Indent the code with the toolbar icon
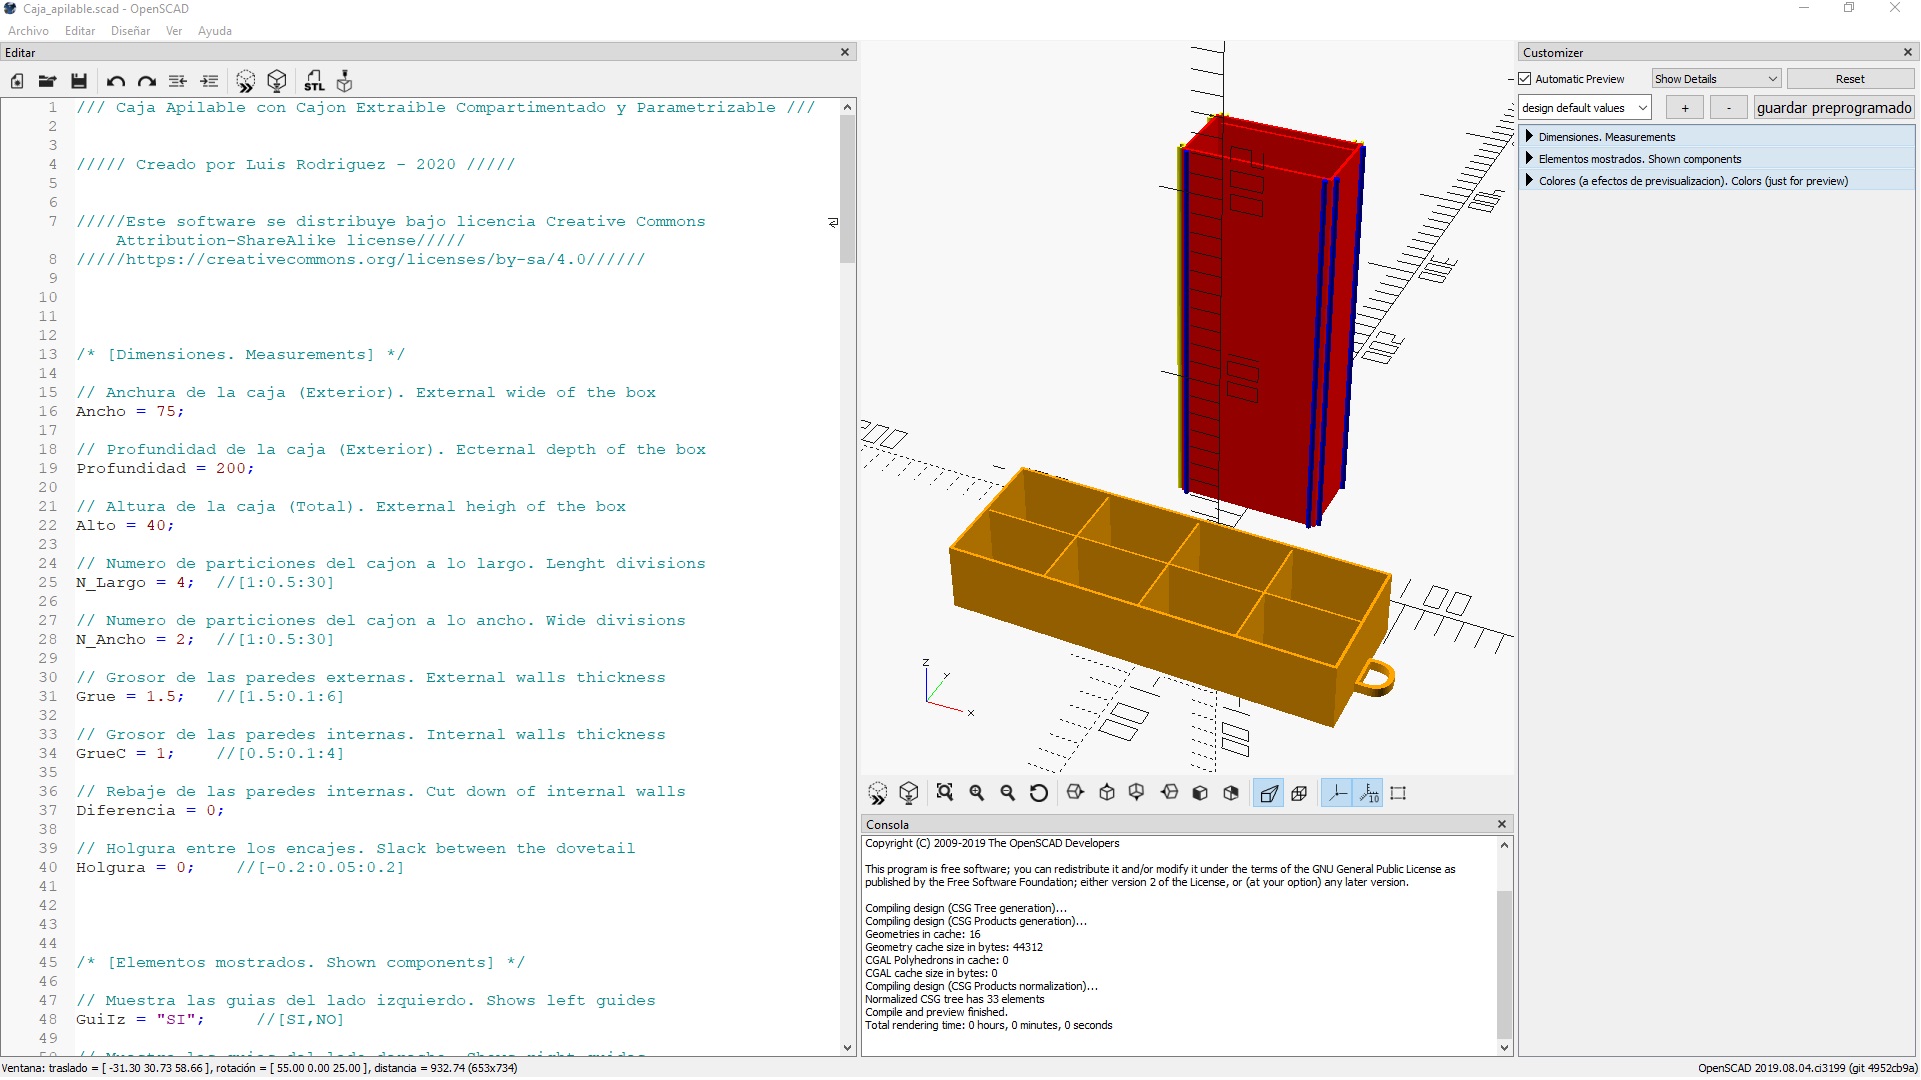 pos(209,81)
